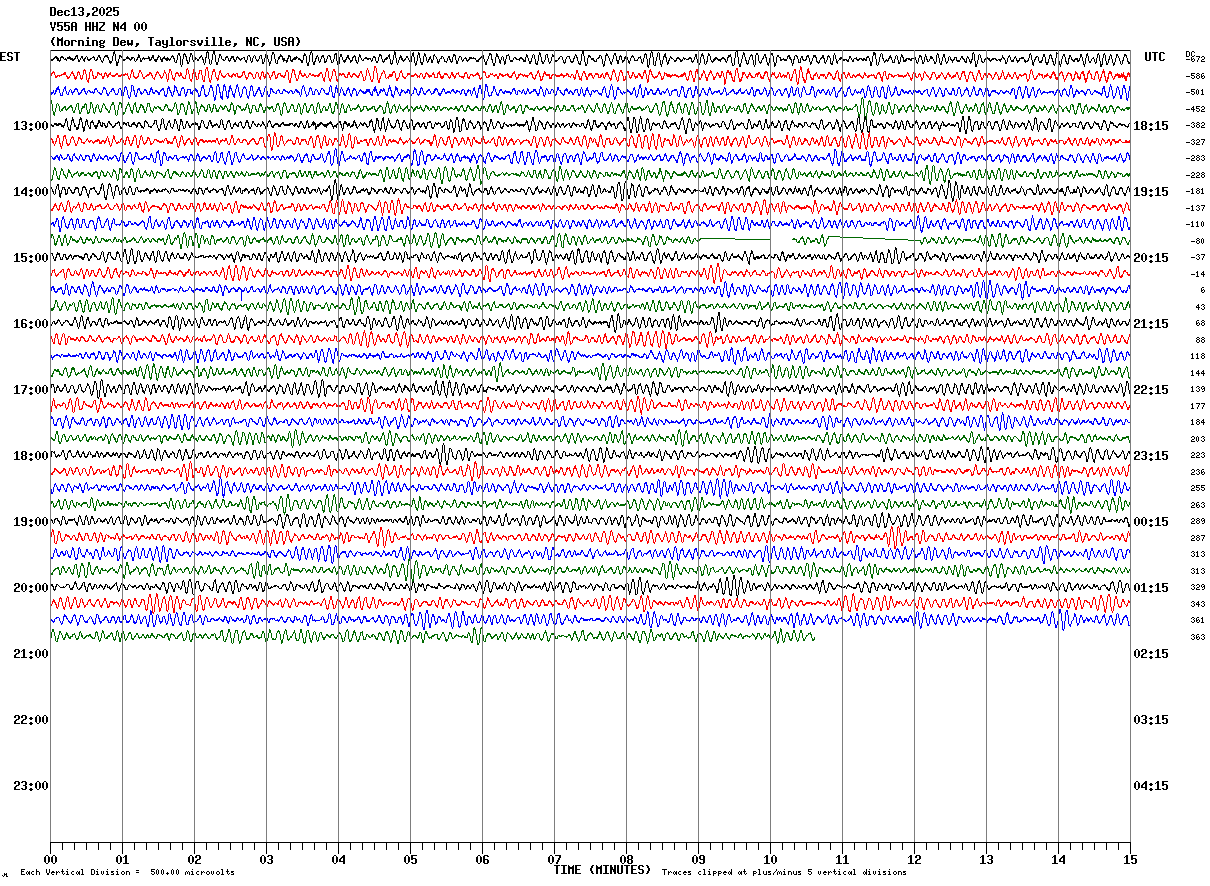
Task: Click the 00:15 UTC time label
Action: point(1151,522)
